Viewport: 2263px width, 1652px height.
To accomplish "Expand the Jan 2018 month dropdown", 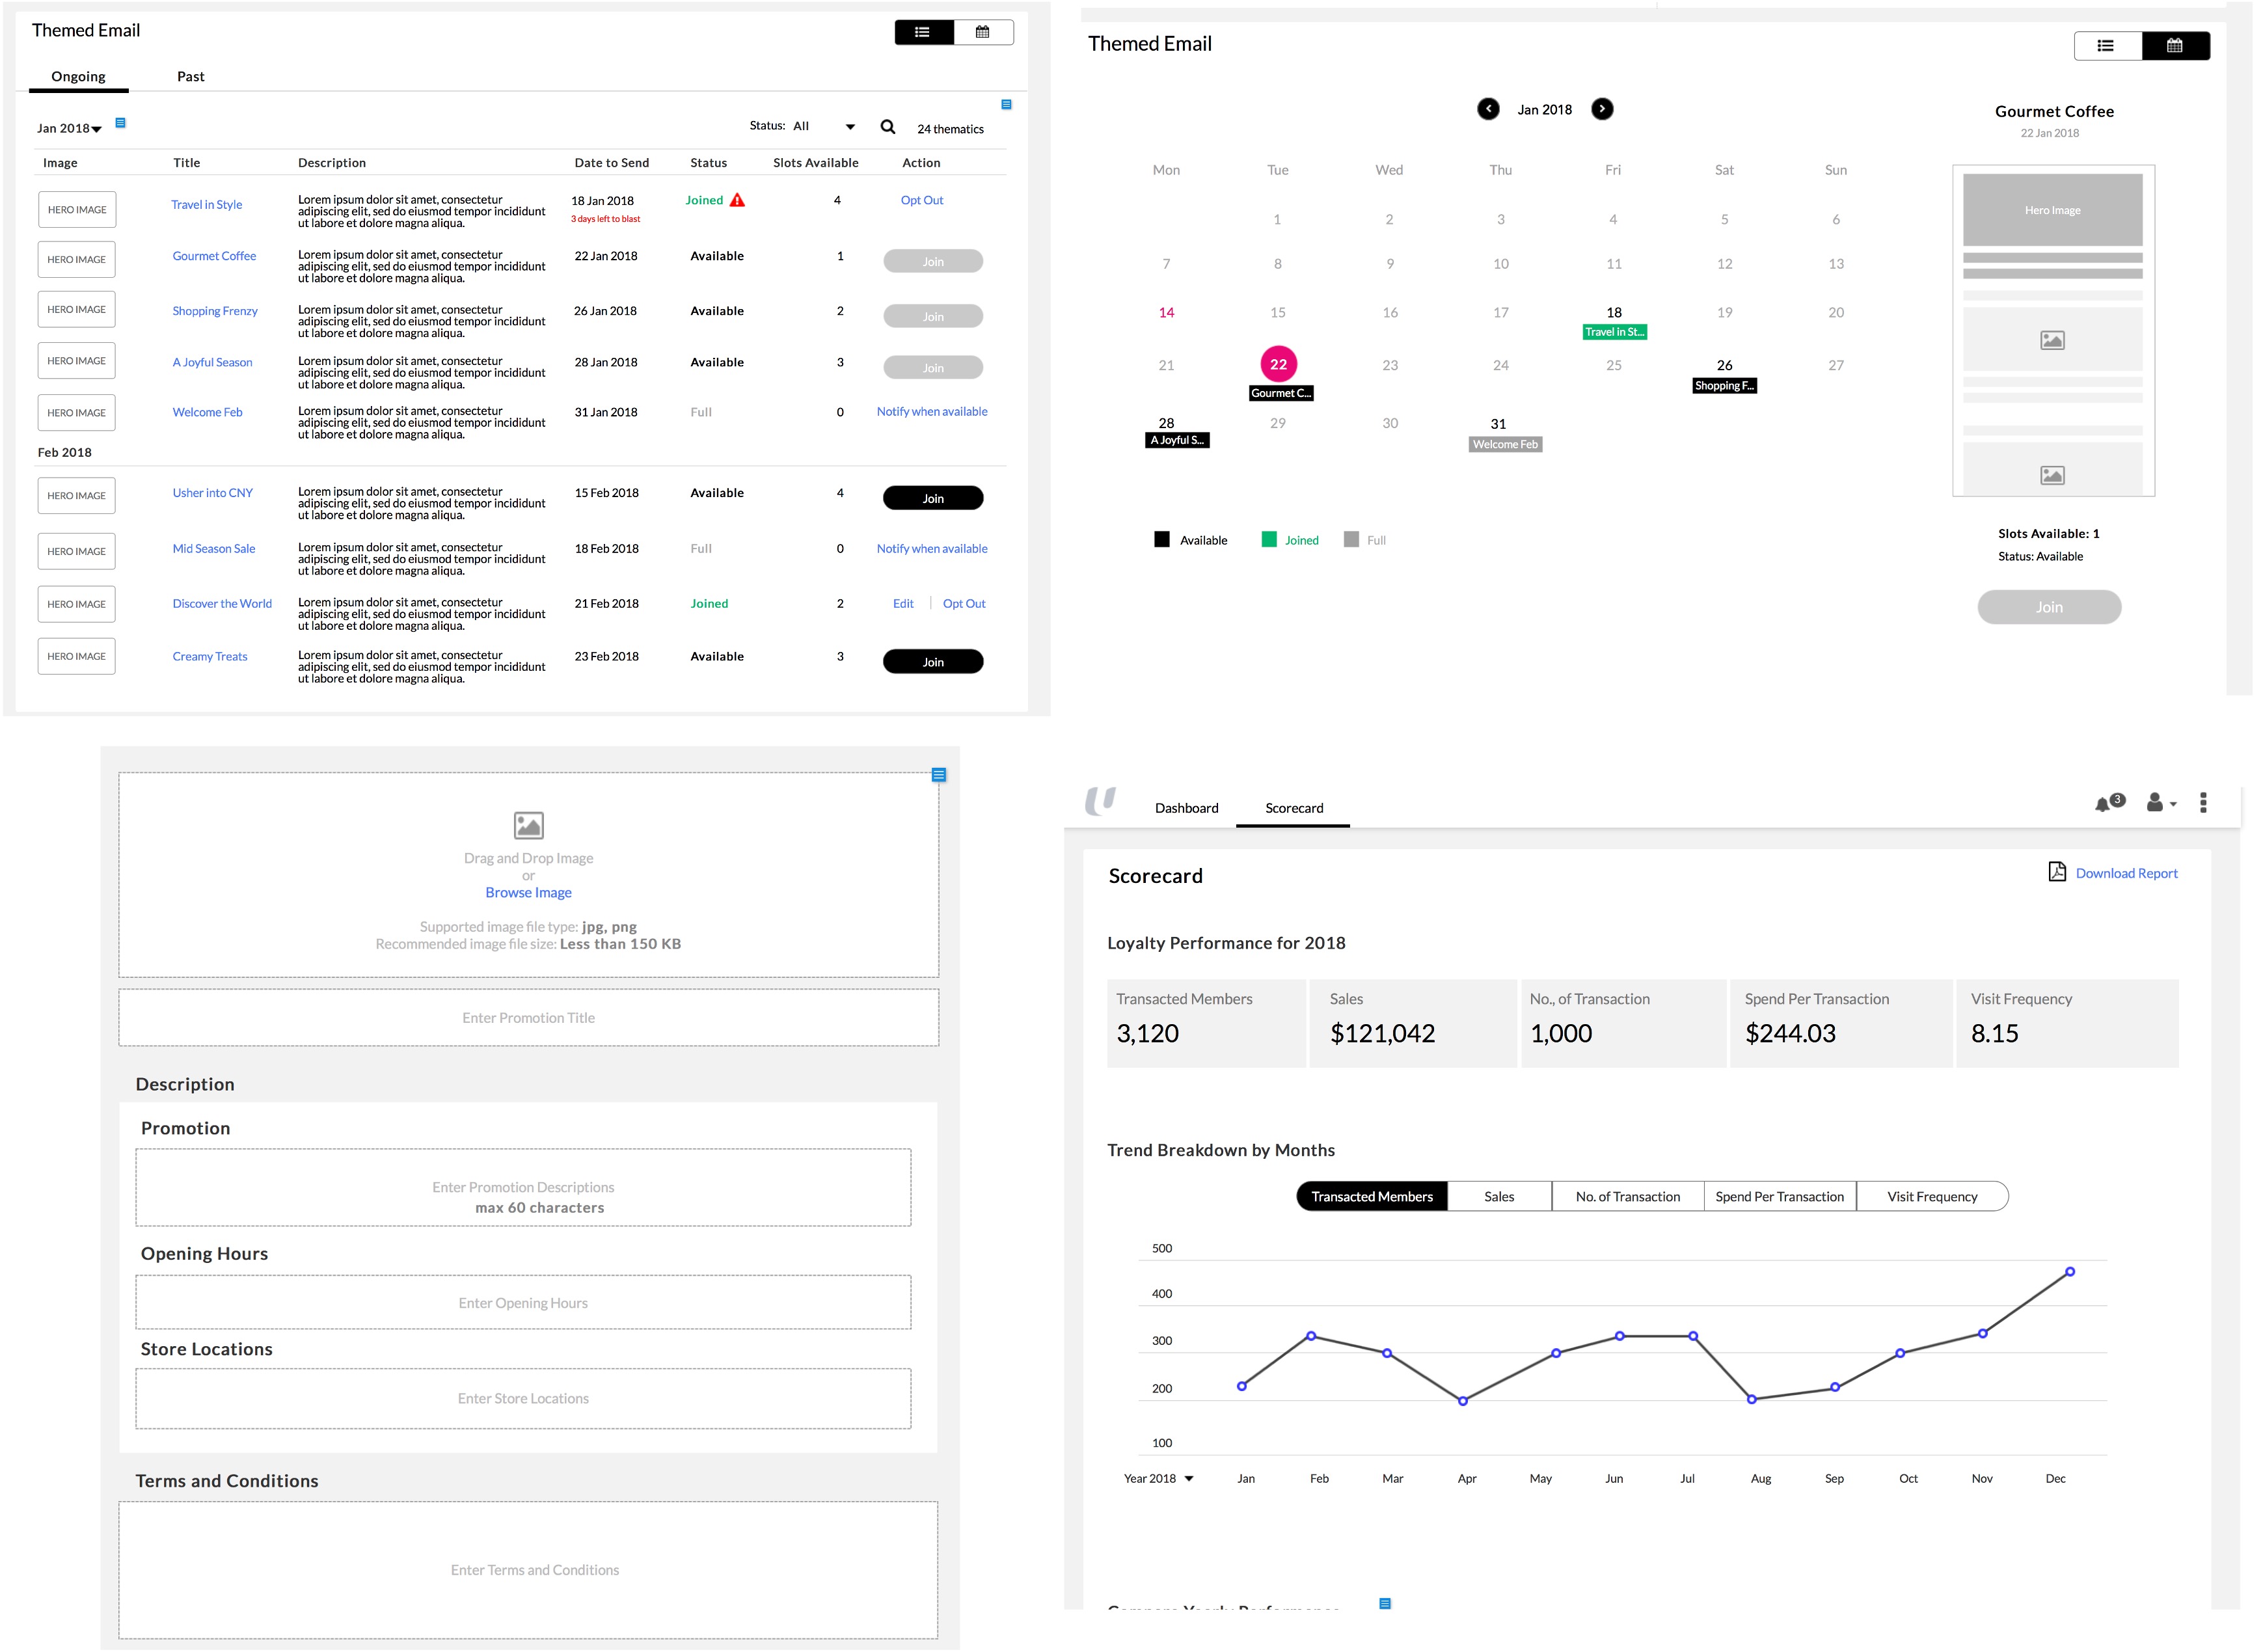I will [x=70, y=129].
